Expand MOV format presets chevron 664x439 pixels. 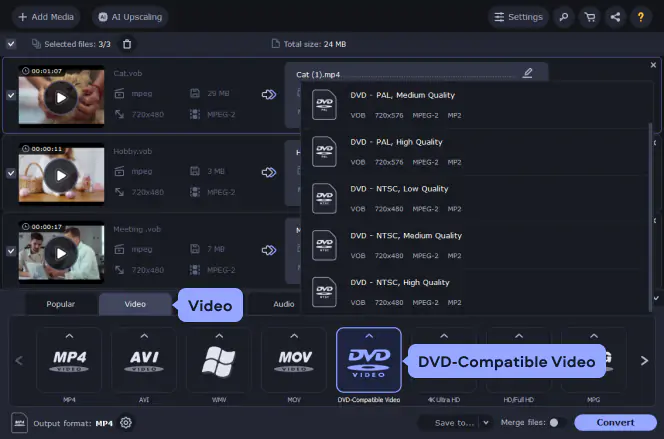point(294,336)
